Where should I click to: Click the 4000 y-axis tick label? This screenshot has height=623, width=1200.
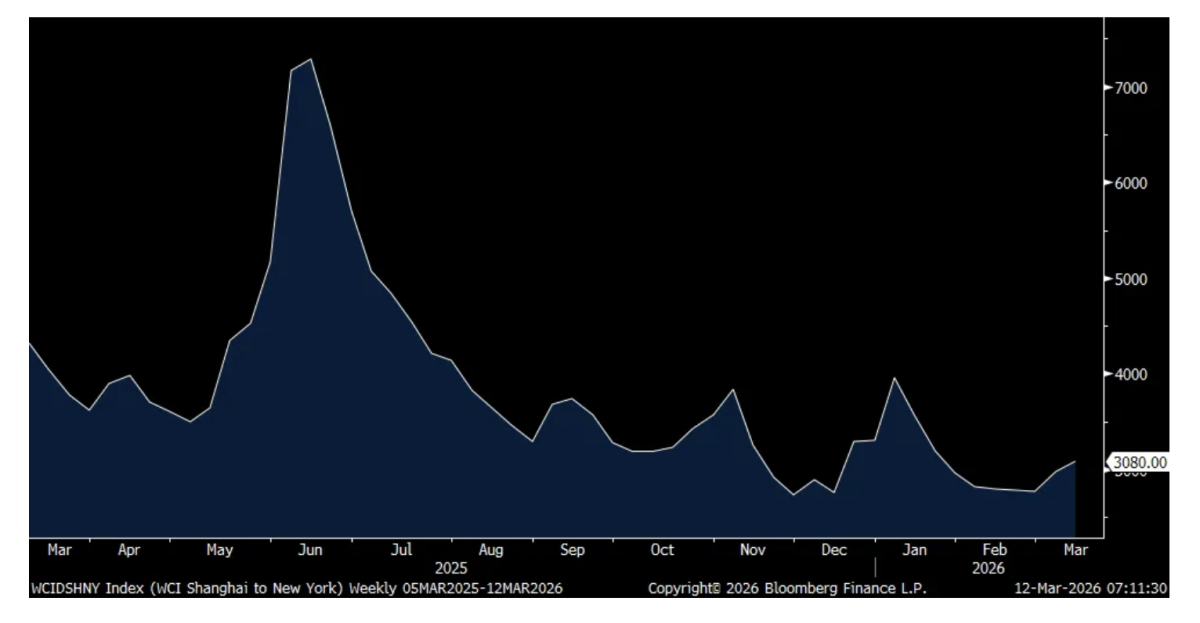pyautogui.click(x=1132, y=375)
